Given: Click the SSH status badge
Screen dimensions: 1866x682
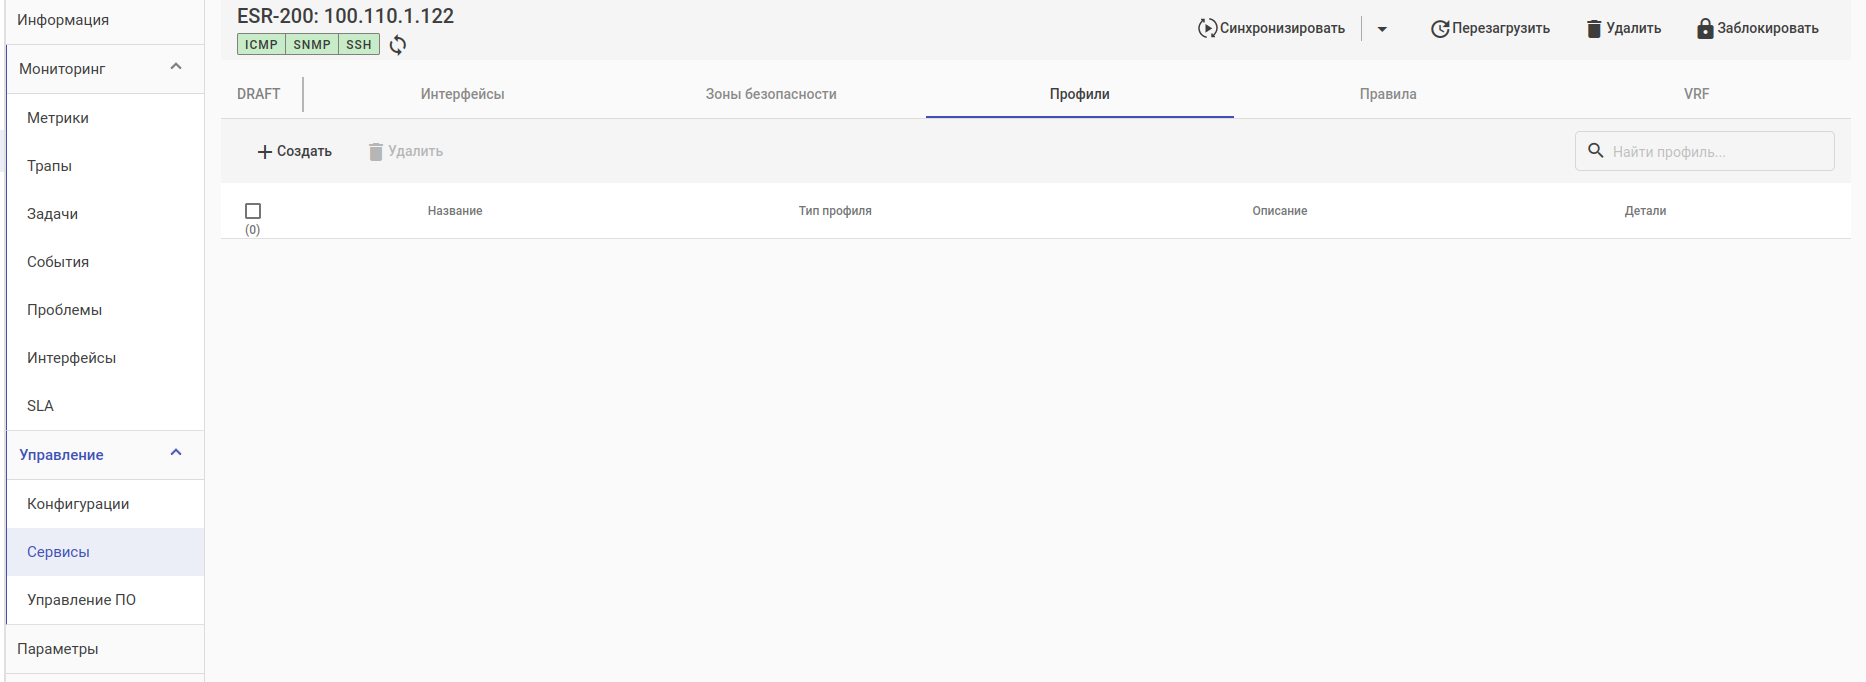Looking at the screenshot, I should tap(359, 44).
